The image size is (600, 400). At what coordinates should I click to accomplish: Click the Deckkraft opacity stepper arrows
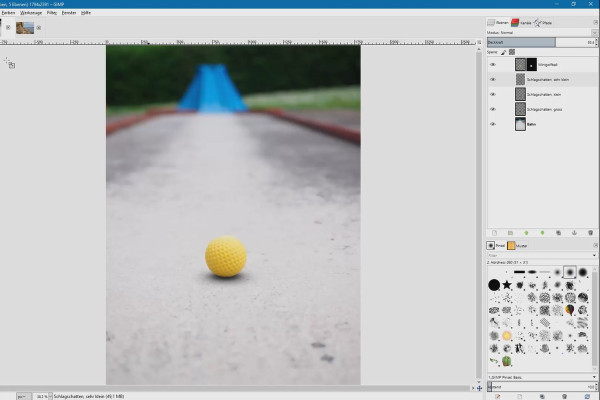(596, 42)
